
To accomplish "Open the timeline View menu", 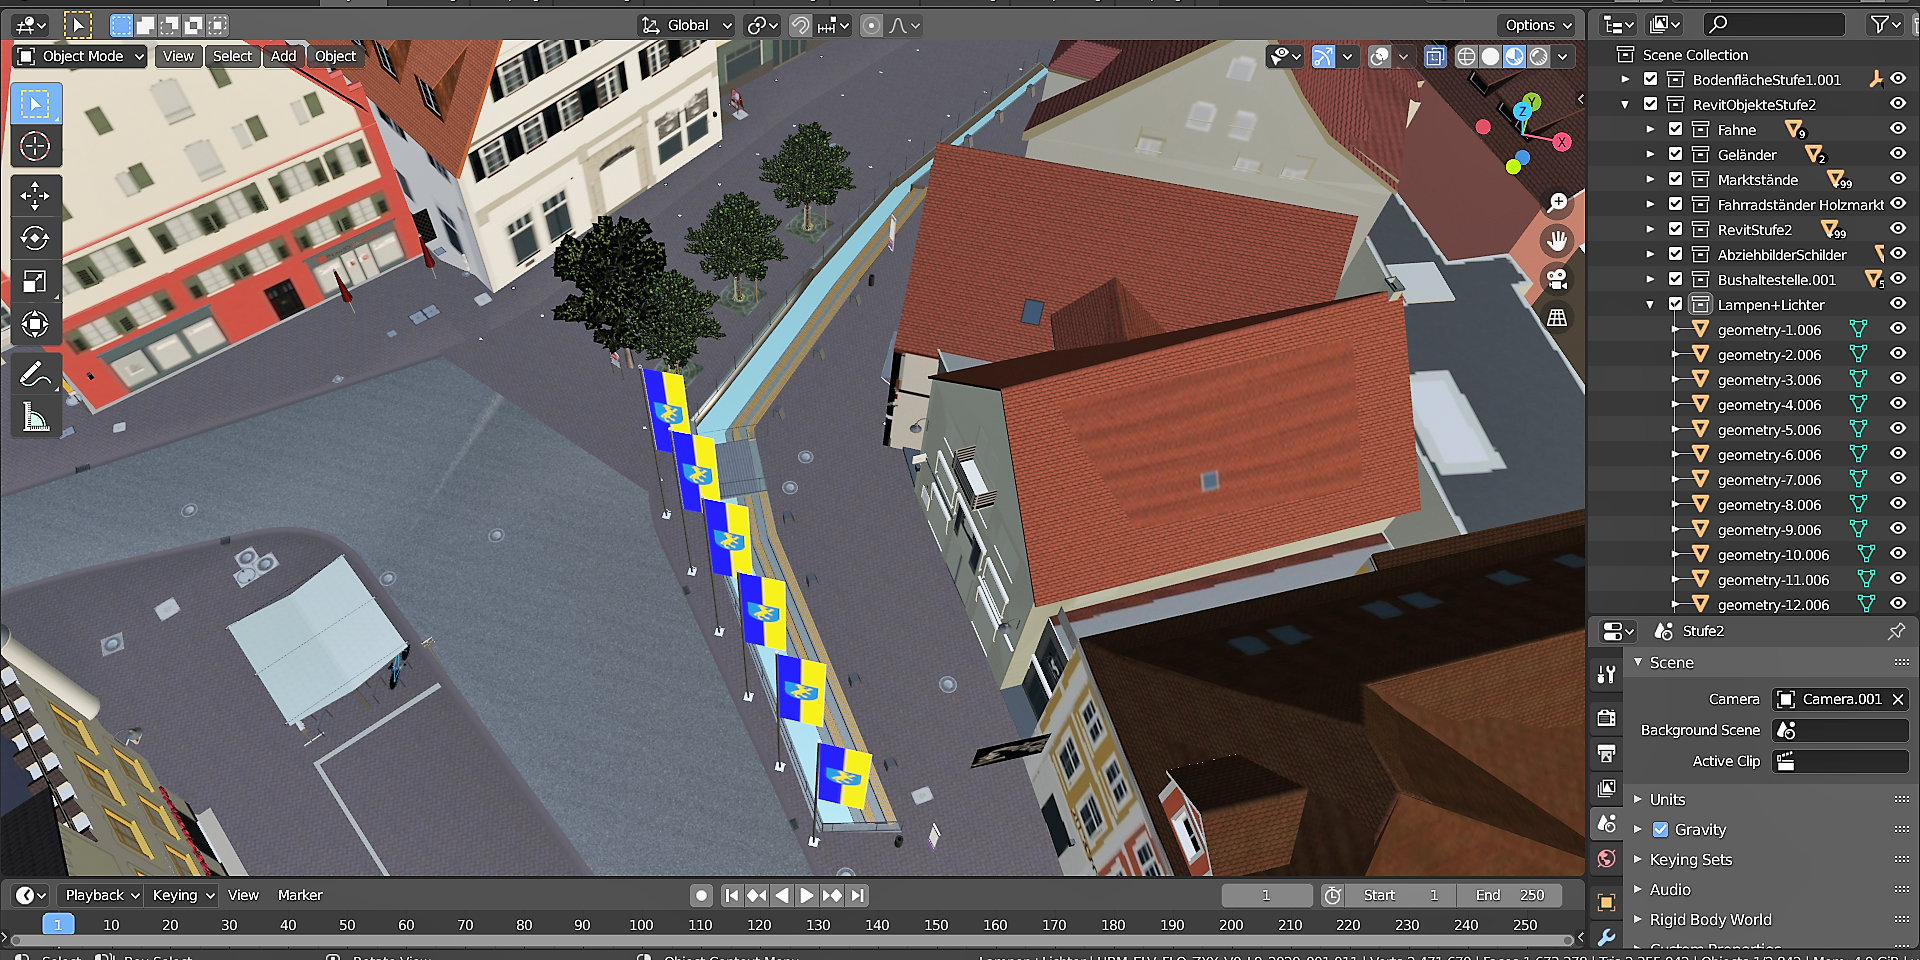I will (x=243, y=895).
